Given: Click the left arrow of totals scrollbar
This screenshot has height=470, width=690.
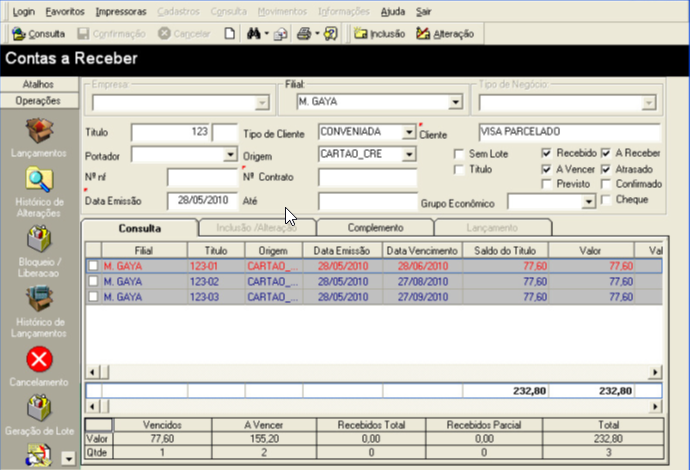Looking at the screenshot, I should pos(92,406).
